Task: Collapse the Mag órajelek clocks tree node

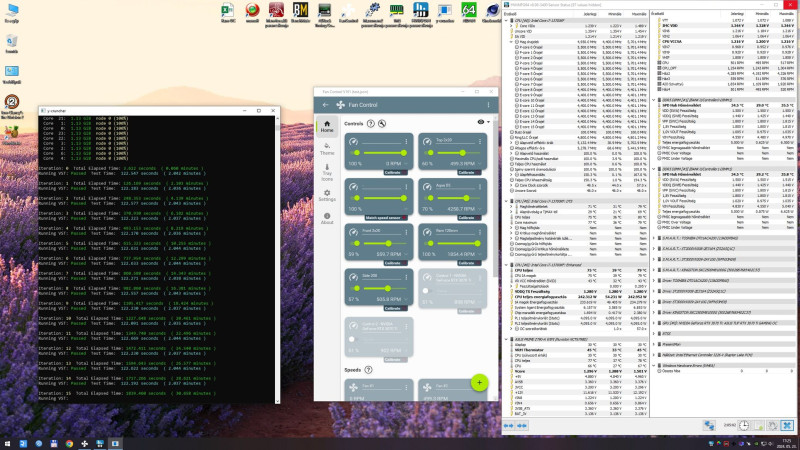Action: pyautogui.click(x=511, y=42)
